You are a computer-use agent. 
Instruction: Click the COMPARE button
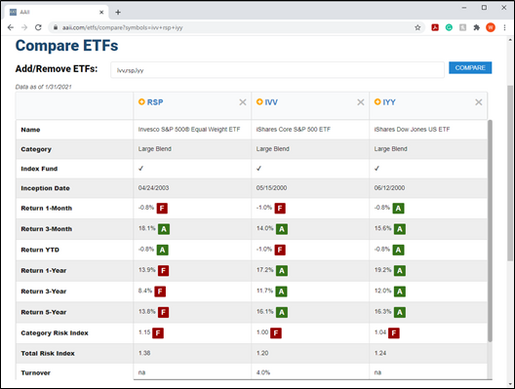[470, 68]
